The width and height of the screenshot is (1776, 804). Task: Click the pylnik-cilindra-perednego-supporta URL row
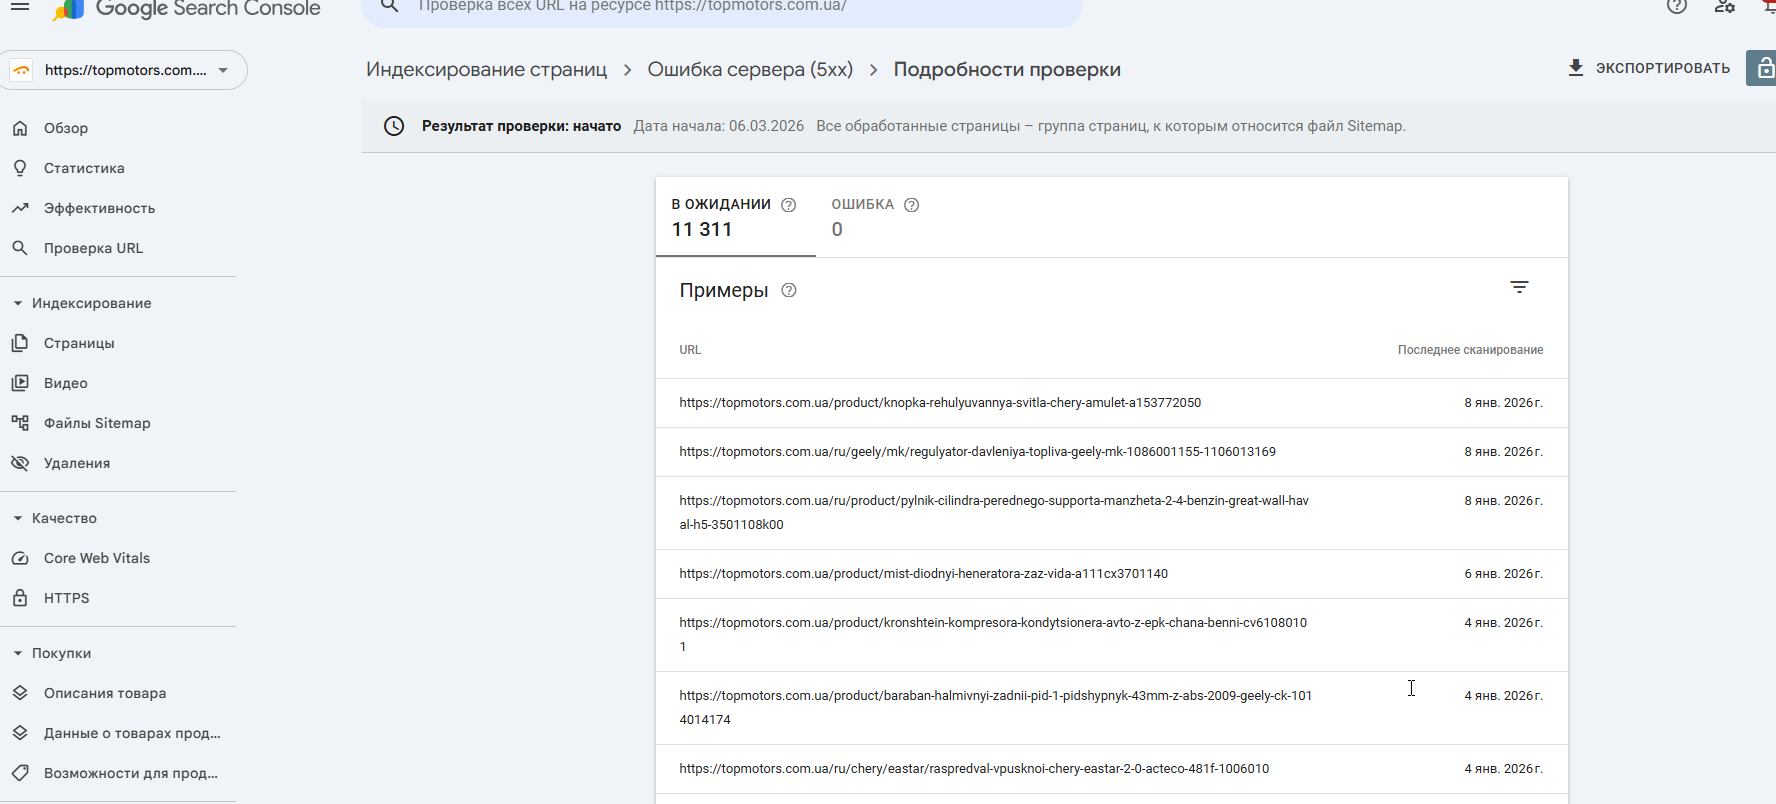point(1112,513)
